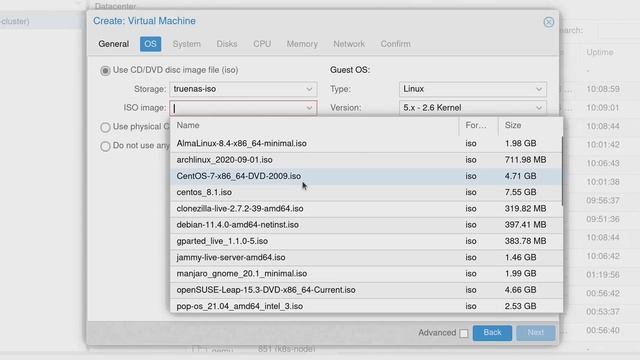The image size is (640, 360).
Task: Click the Next button
Action: coord(536,333)
